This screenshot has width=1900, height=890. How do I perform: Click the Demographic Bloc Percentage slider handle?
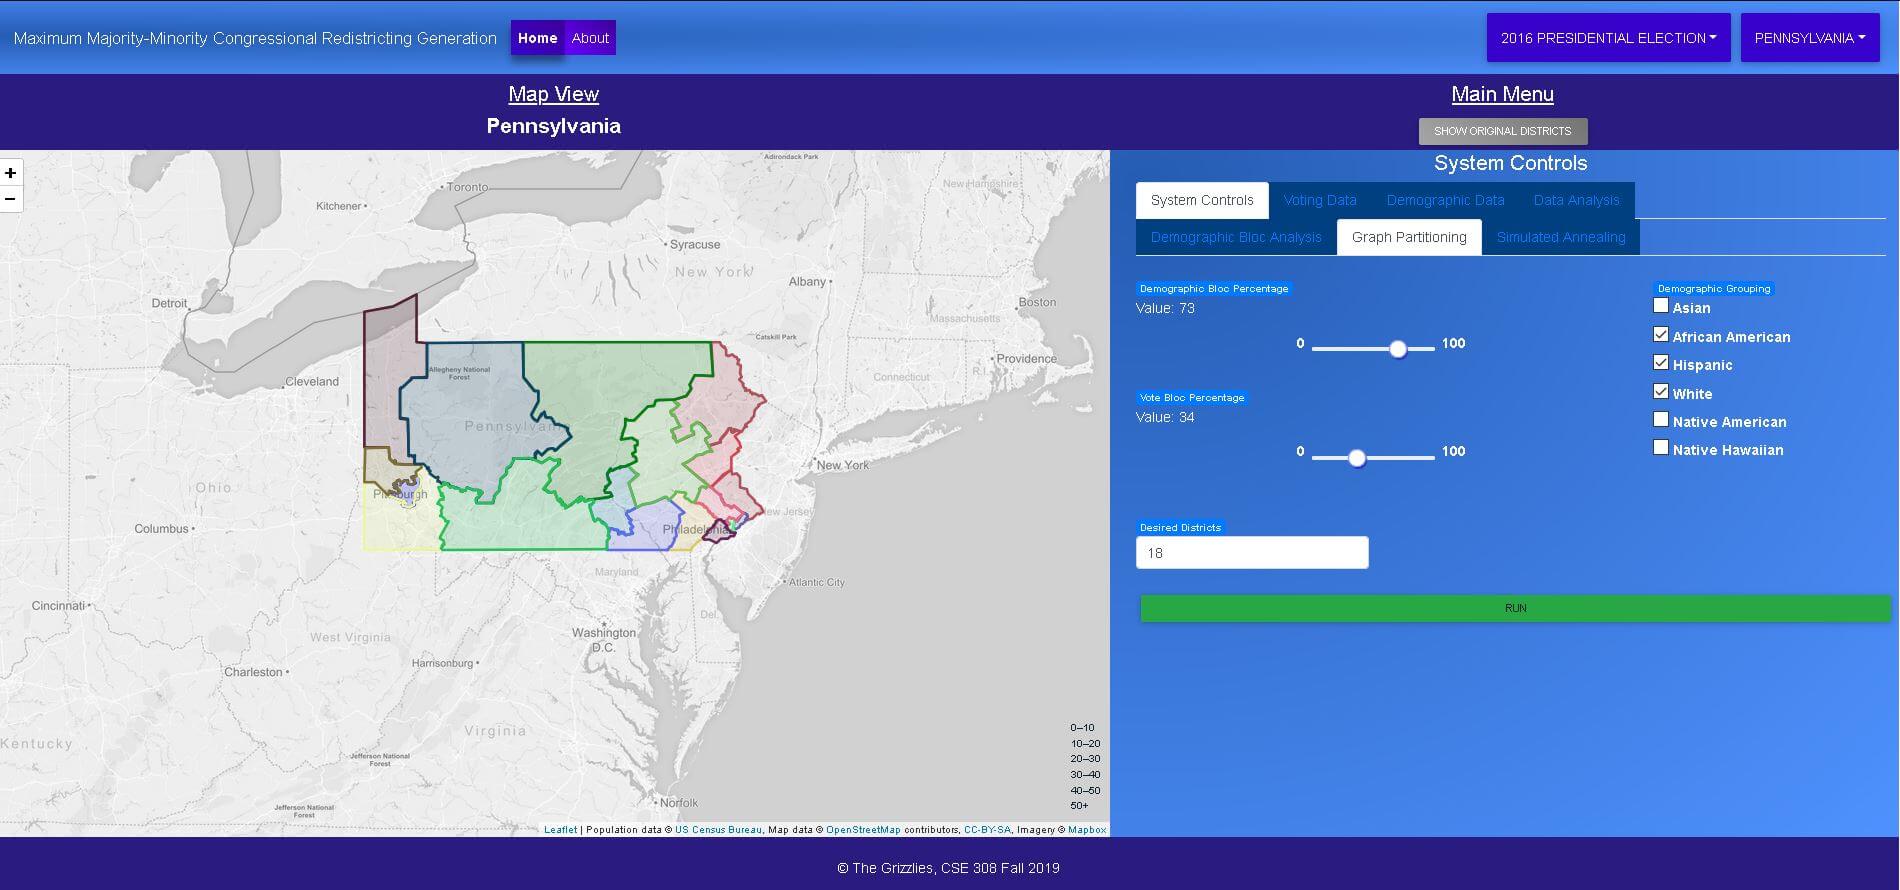click(1398, 348)
